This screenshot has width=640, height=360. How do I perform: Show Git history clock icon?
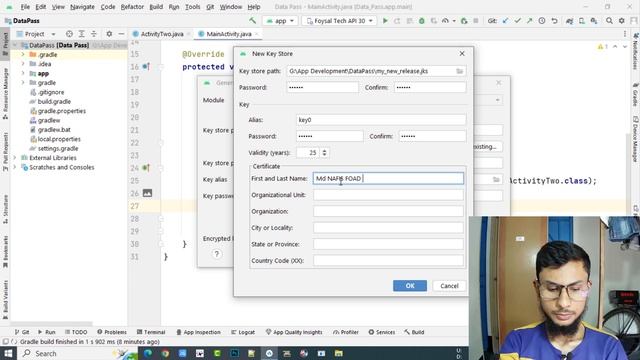click(x=542, y=20)
